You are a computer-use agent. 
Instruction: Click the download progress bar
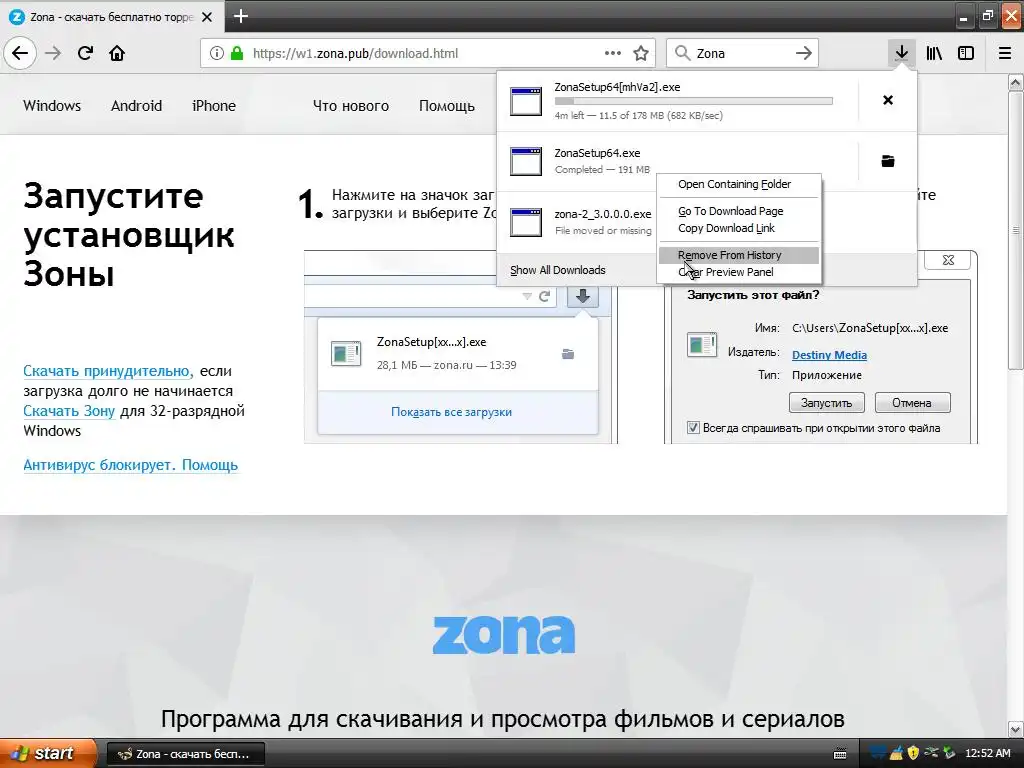click(x=694, y=101)
